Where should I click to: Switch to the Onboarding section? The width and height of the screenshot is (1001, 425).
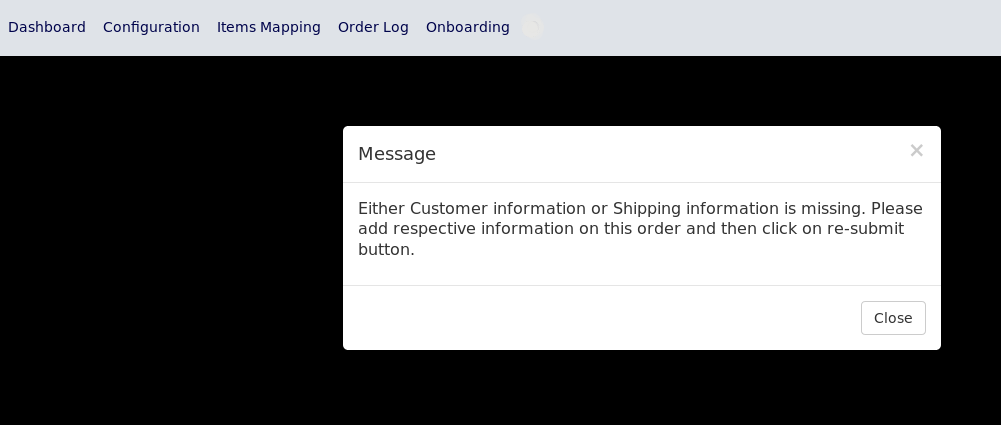468,27
